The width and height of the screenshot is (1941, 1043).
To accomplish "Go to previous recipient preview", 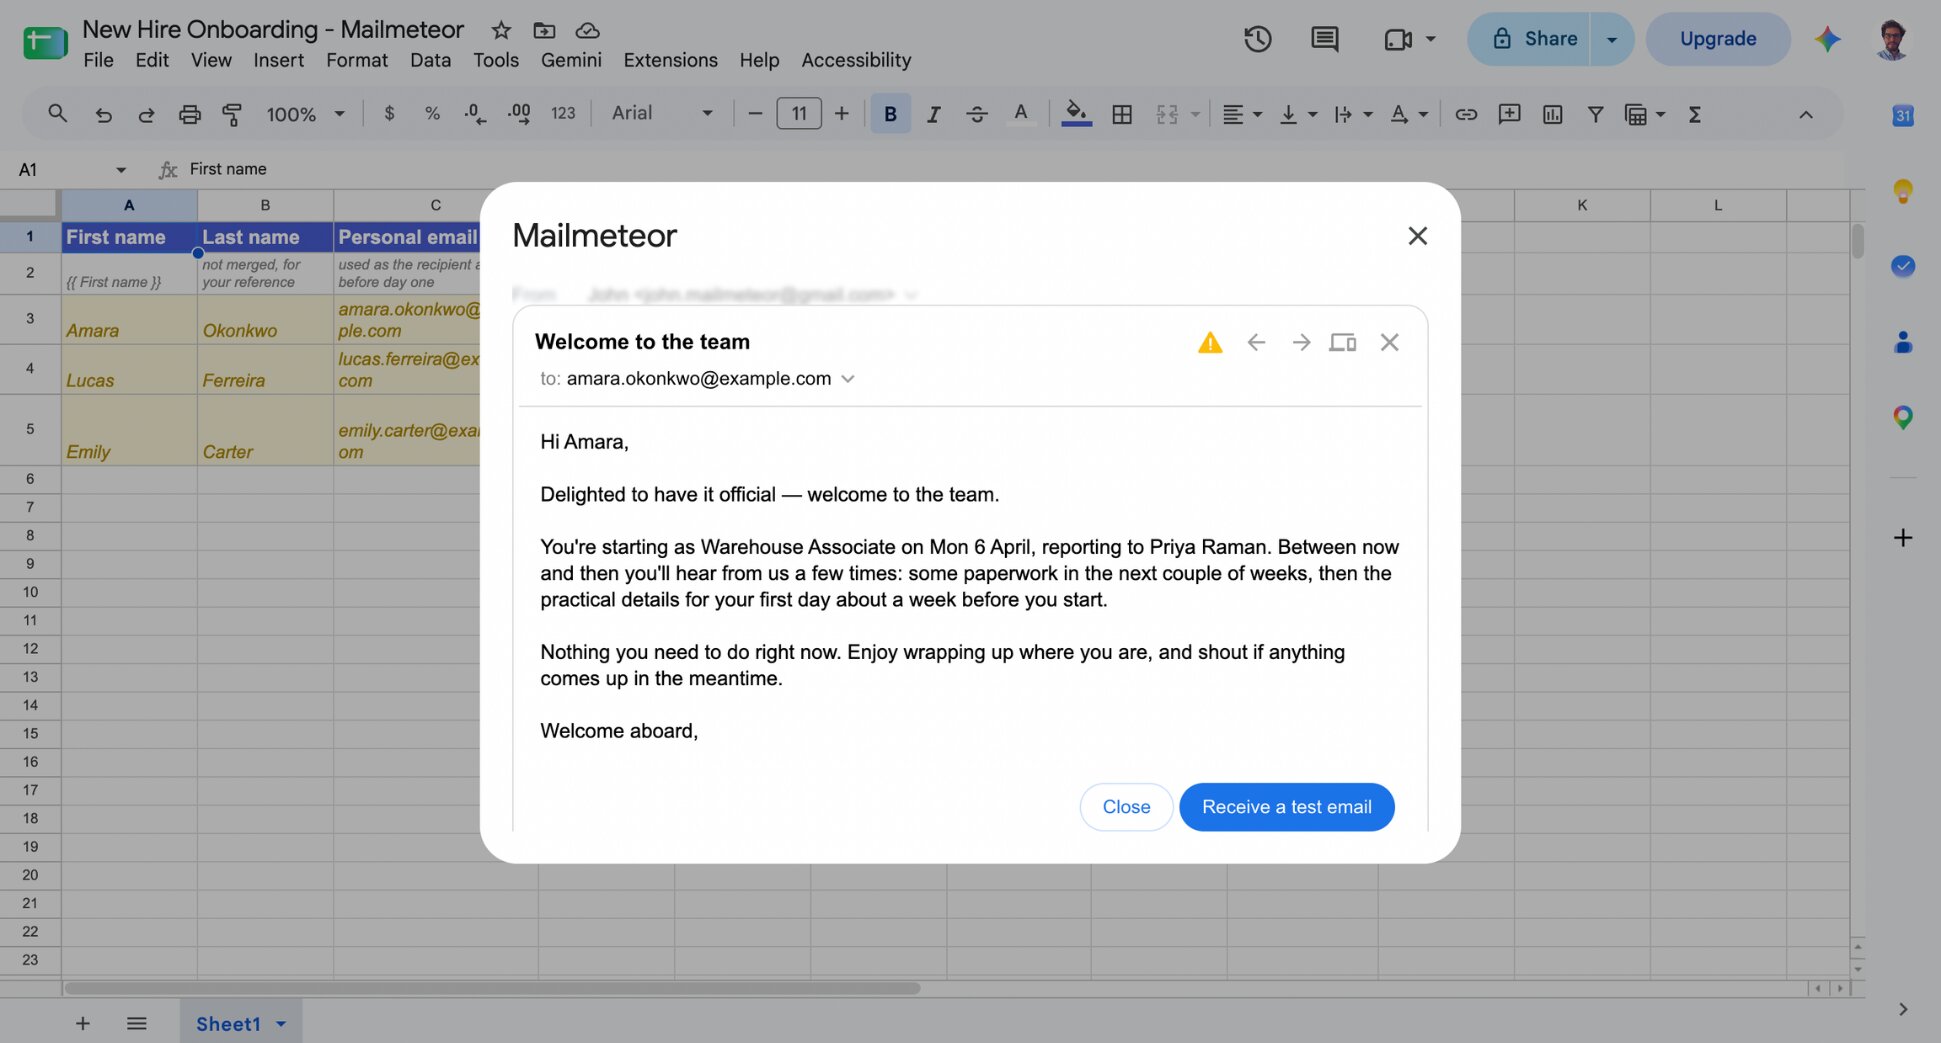I will (1256, 342).
